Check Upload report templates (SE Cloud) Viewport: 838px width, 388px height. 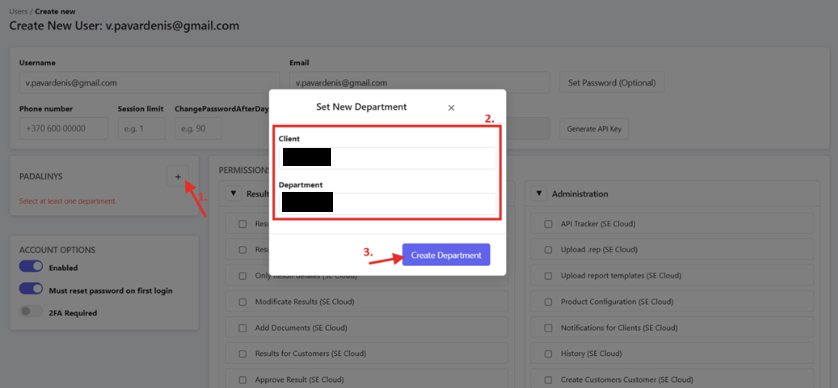coord(548,276)
